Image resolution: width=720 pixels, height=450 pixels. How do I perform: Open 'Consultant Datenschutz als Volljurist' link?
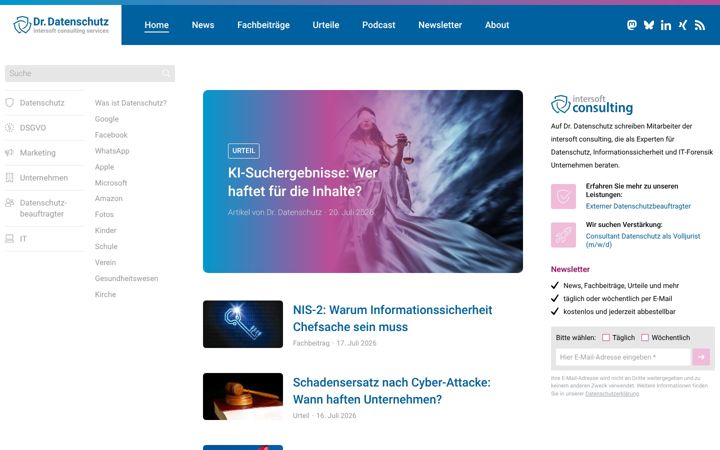(643, 240)
